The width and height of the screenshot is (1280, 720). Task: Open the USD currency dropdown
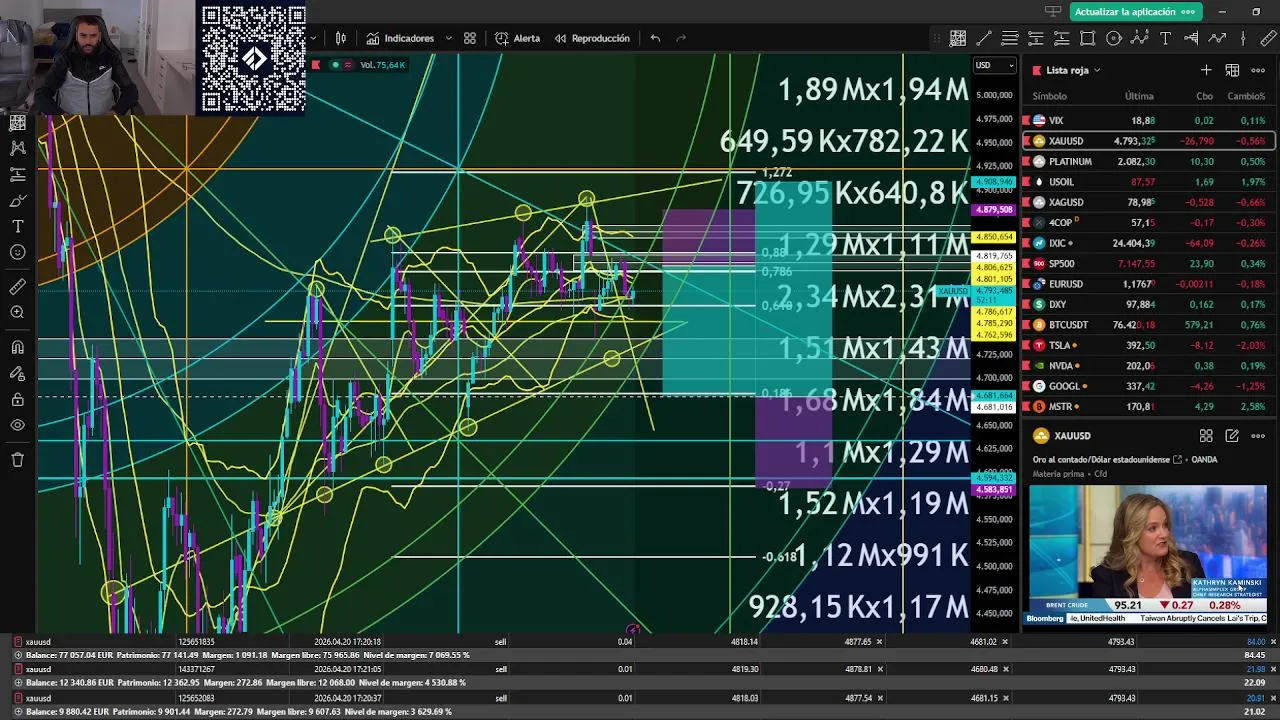tap(995, 65)
